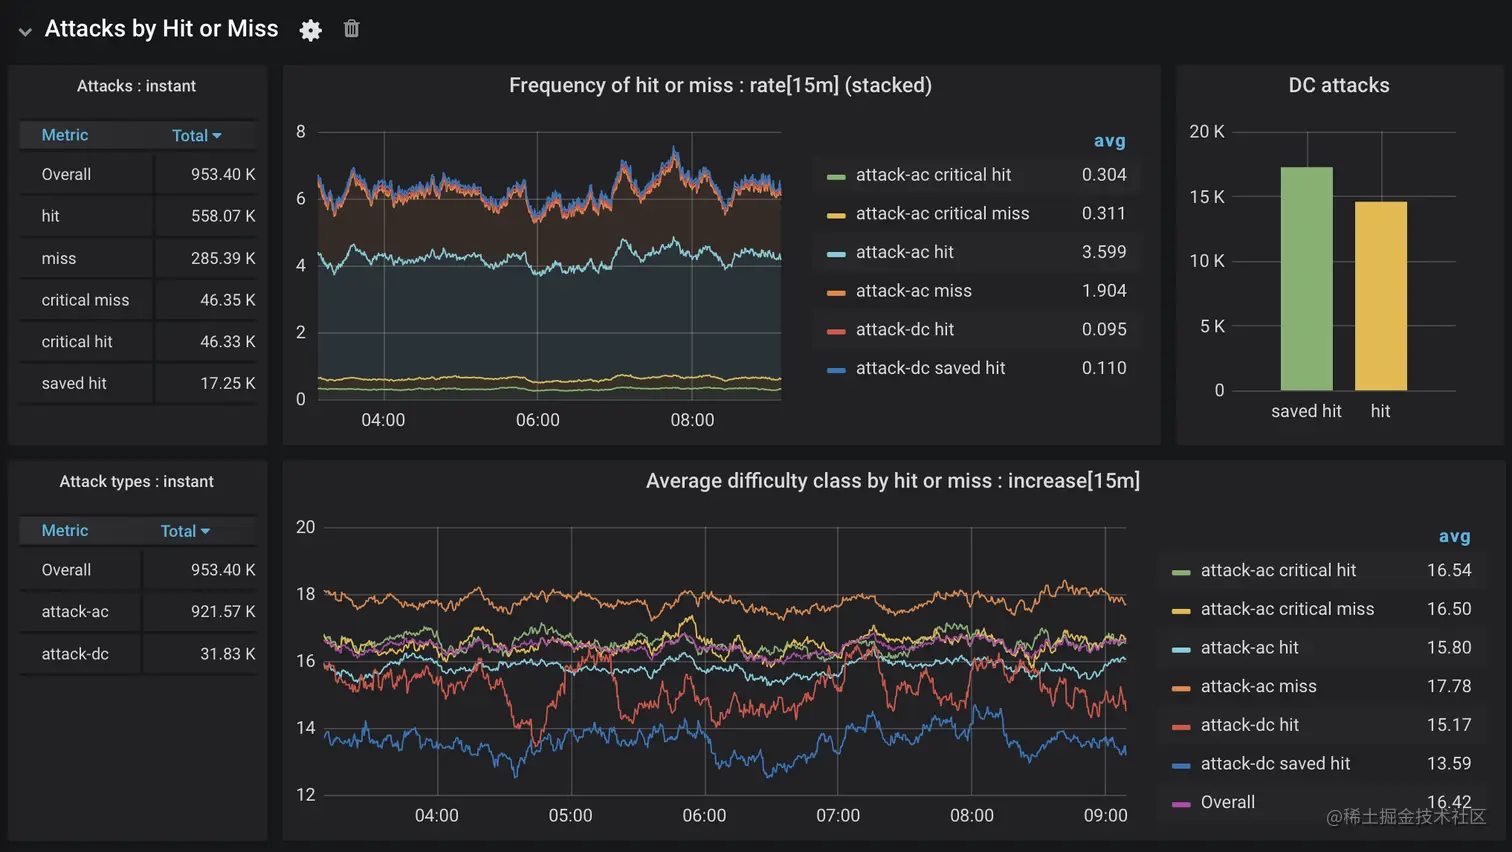This screenshot has height=852, width=1512.
Task: Open Frequency of hit or miss panel menu
Action: coord(720,86)
